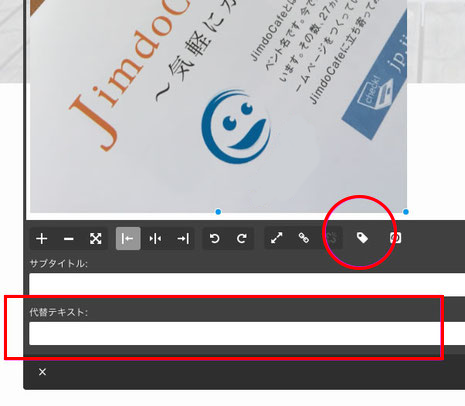This screenshot has height=406, width=465.
Task: Shrink the image with the minus icon
Action: click(69, 239)
